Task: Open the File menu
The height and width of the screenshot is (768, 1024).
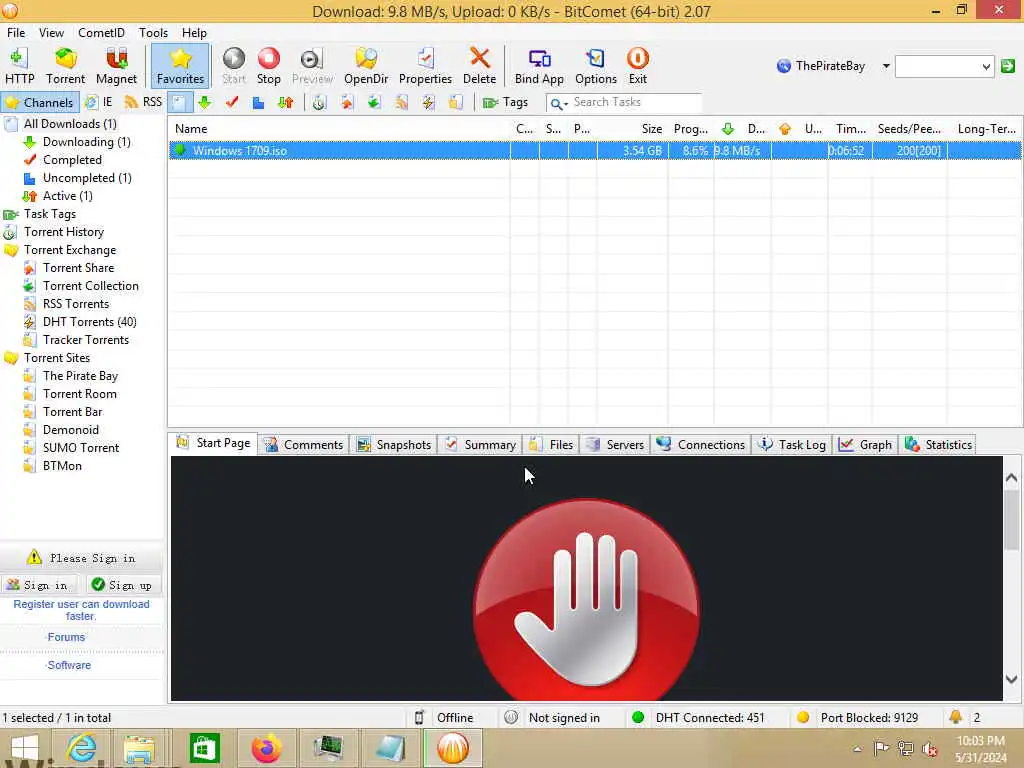Action: [16, 33]
